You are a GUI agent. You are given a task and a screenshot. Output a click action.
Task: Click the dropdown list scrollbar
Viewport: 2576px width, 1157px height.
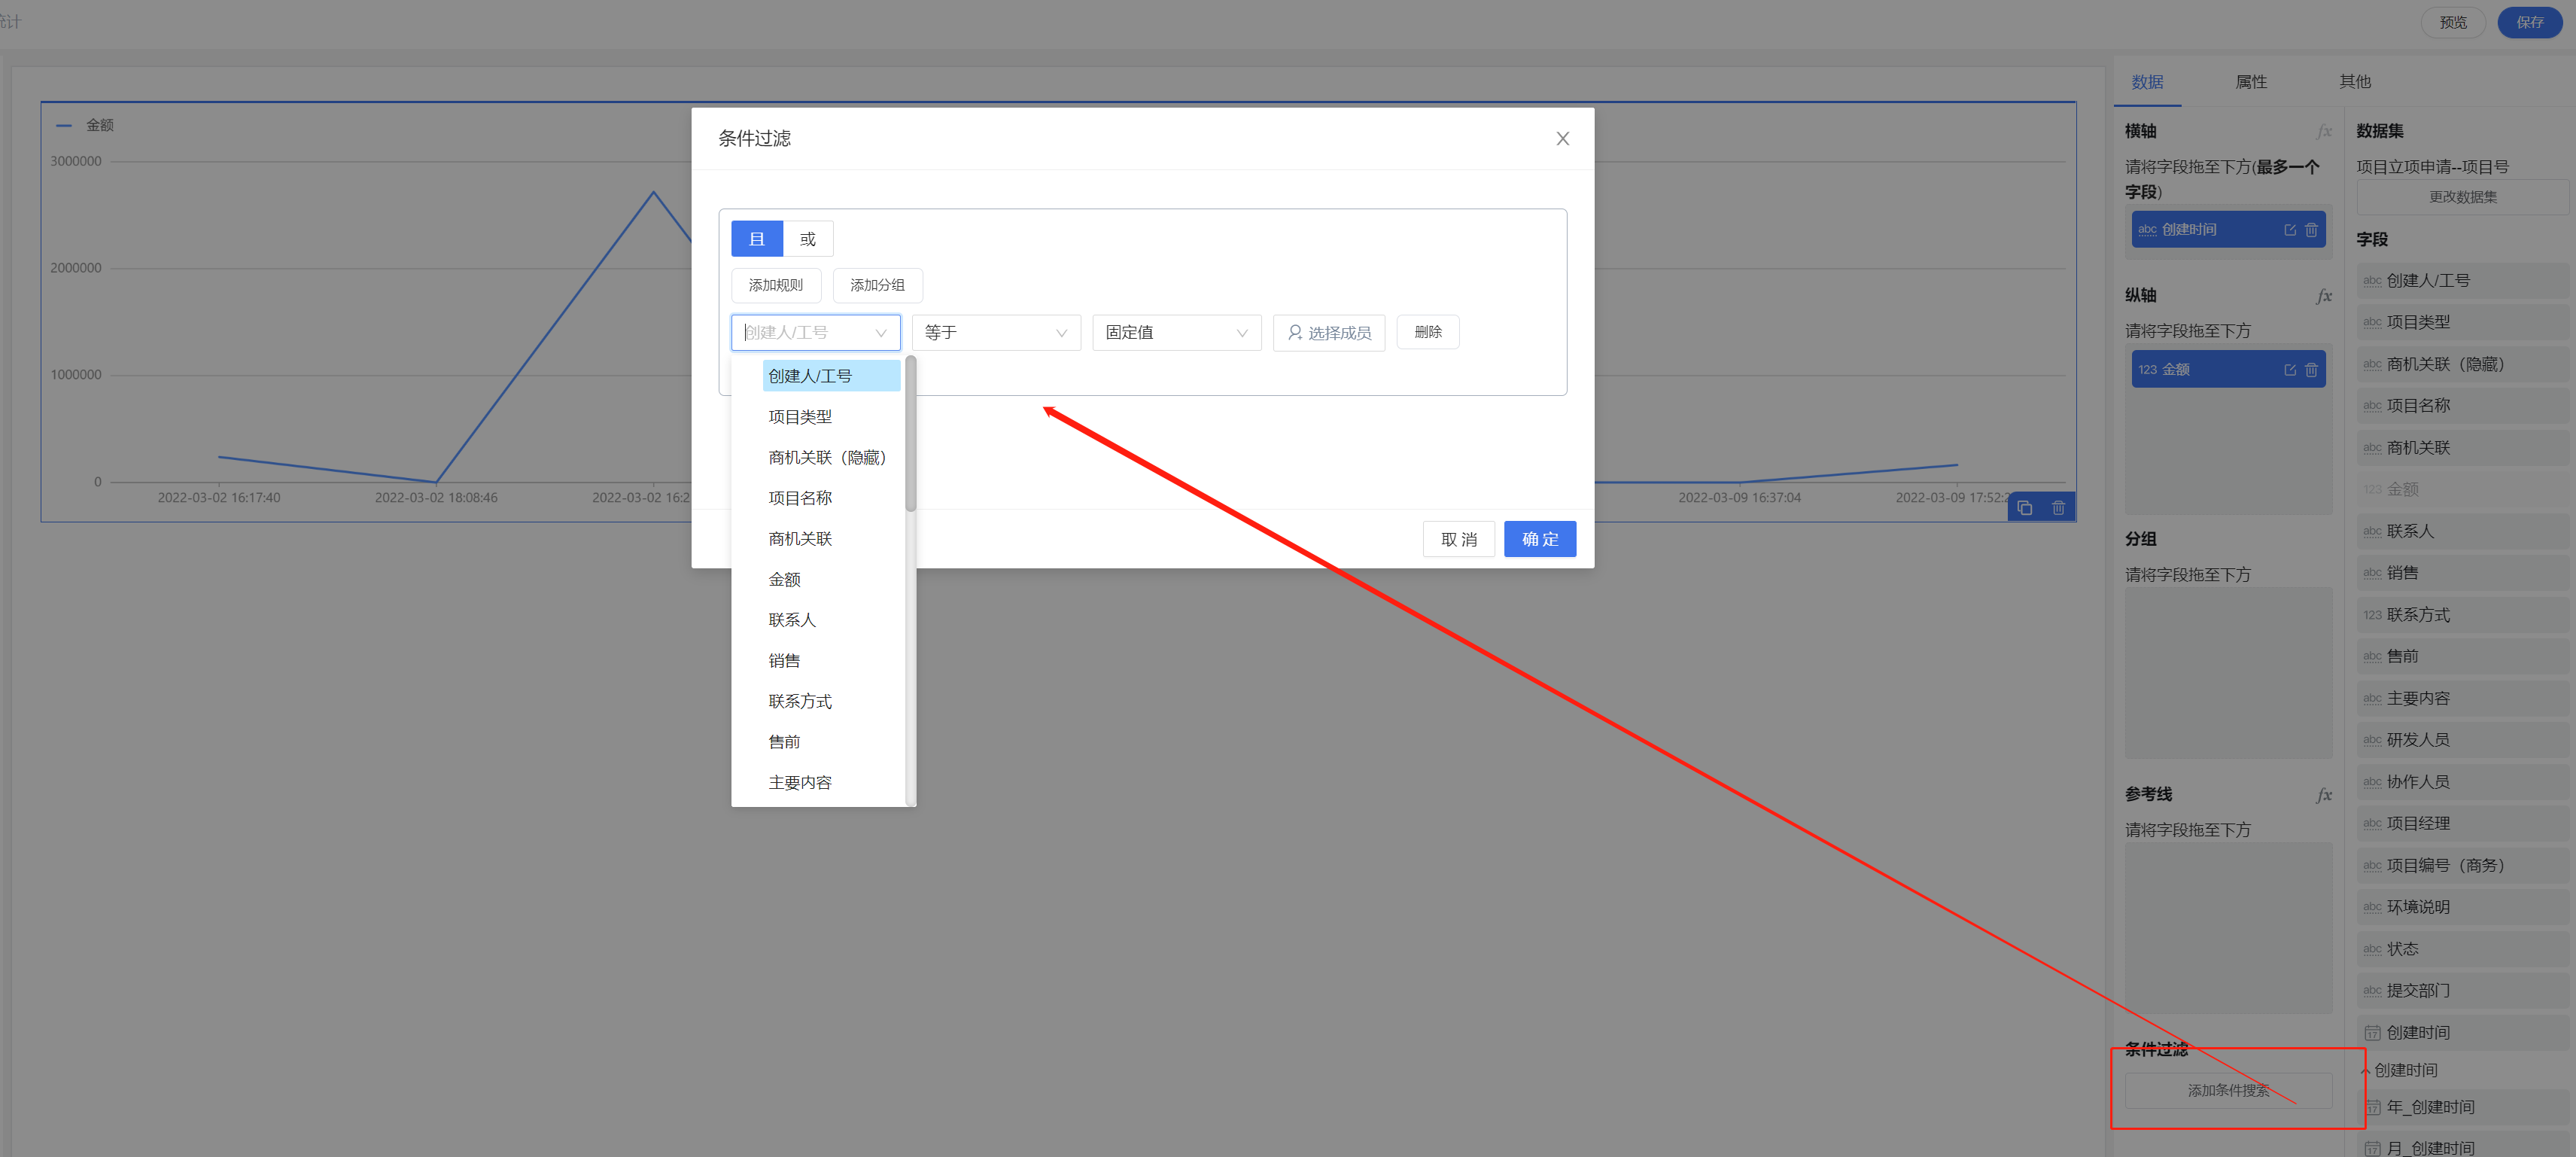coord(910,434)
